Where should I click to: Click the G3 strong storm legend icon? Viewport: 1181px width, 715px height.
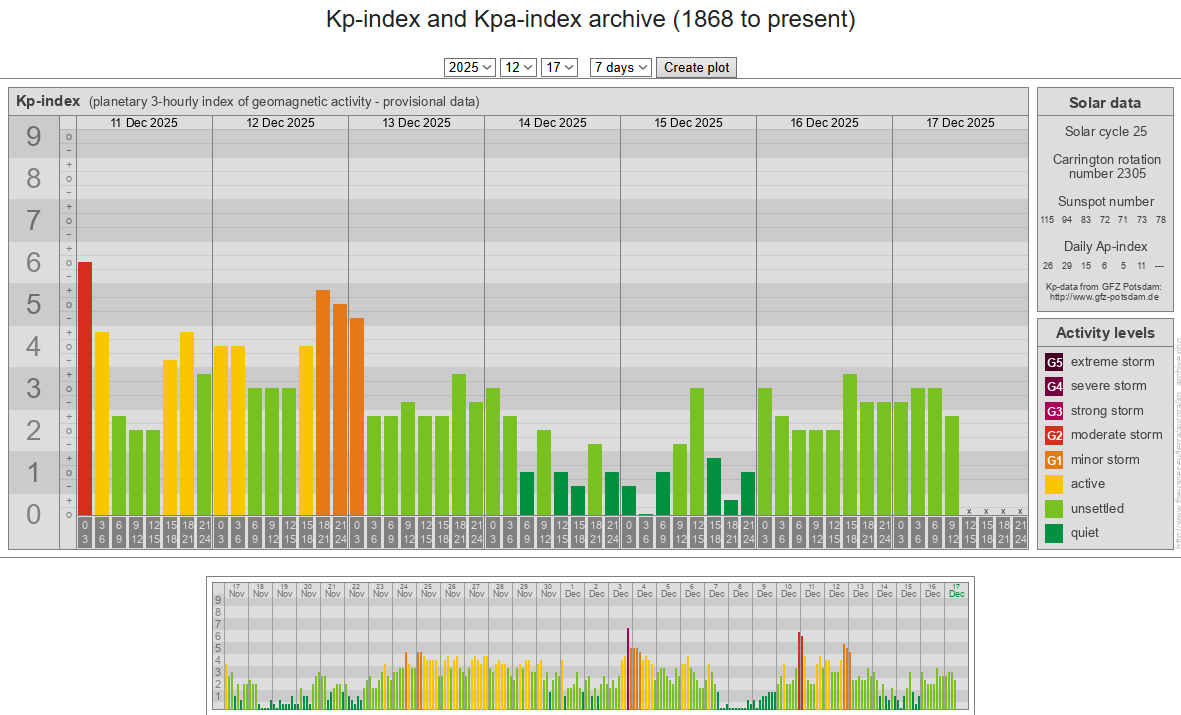[1054, 411]
